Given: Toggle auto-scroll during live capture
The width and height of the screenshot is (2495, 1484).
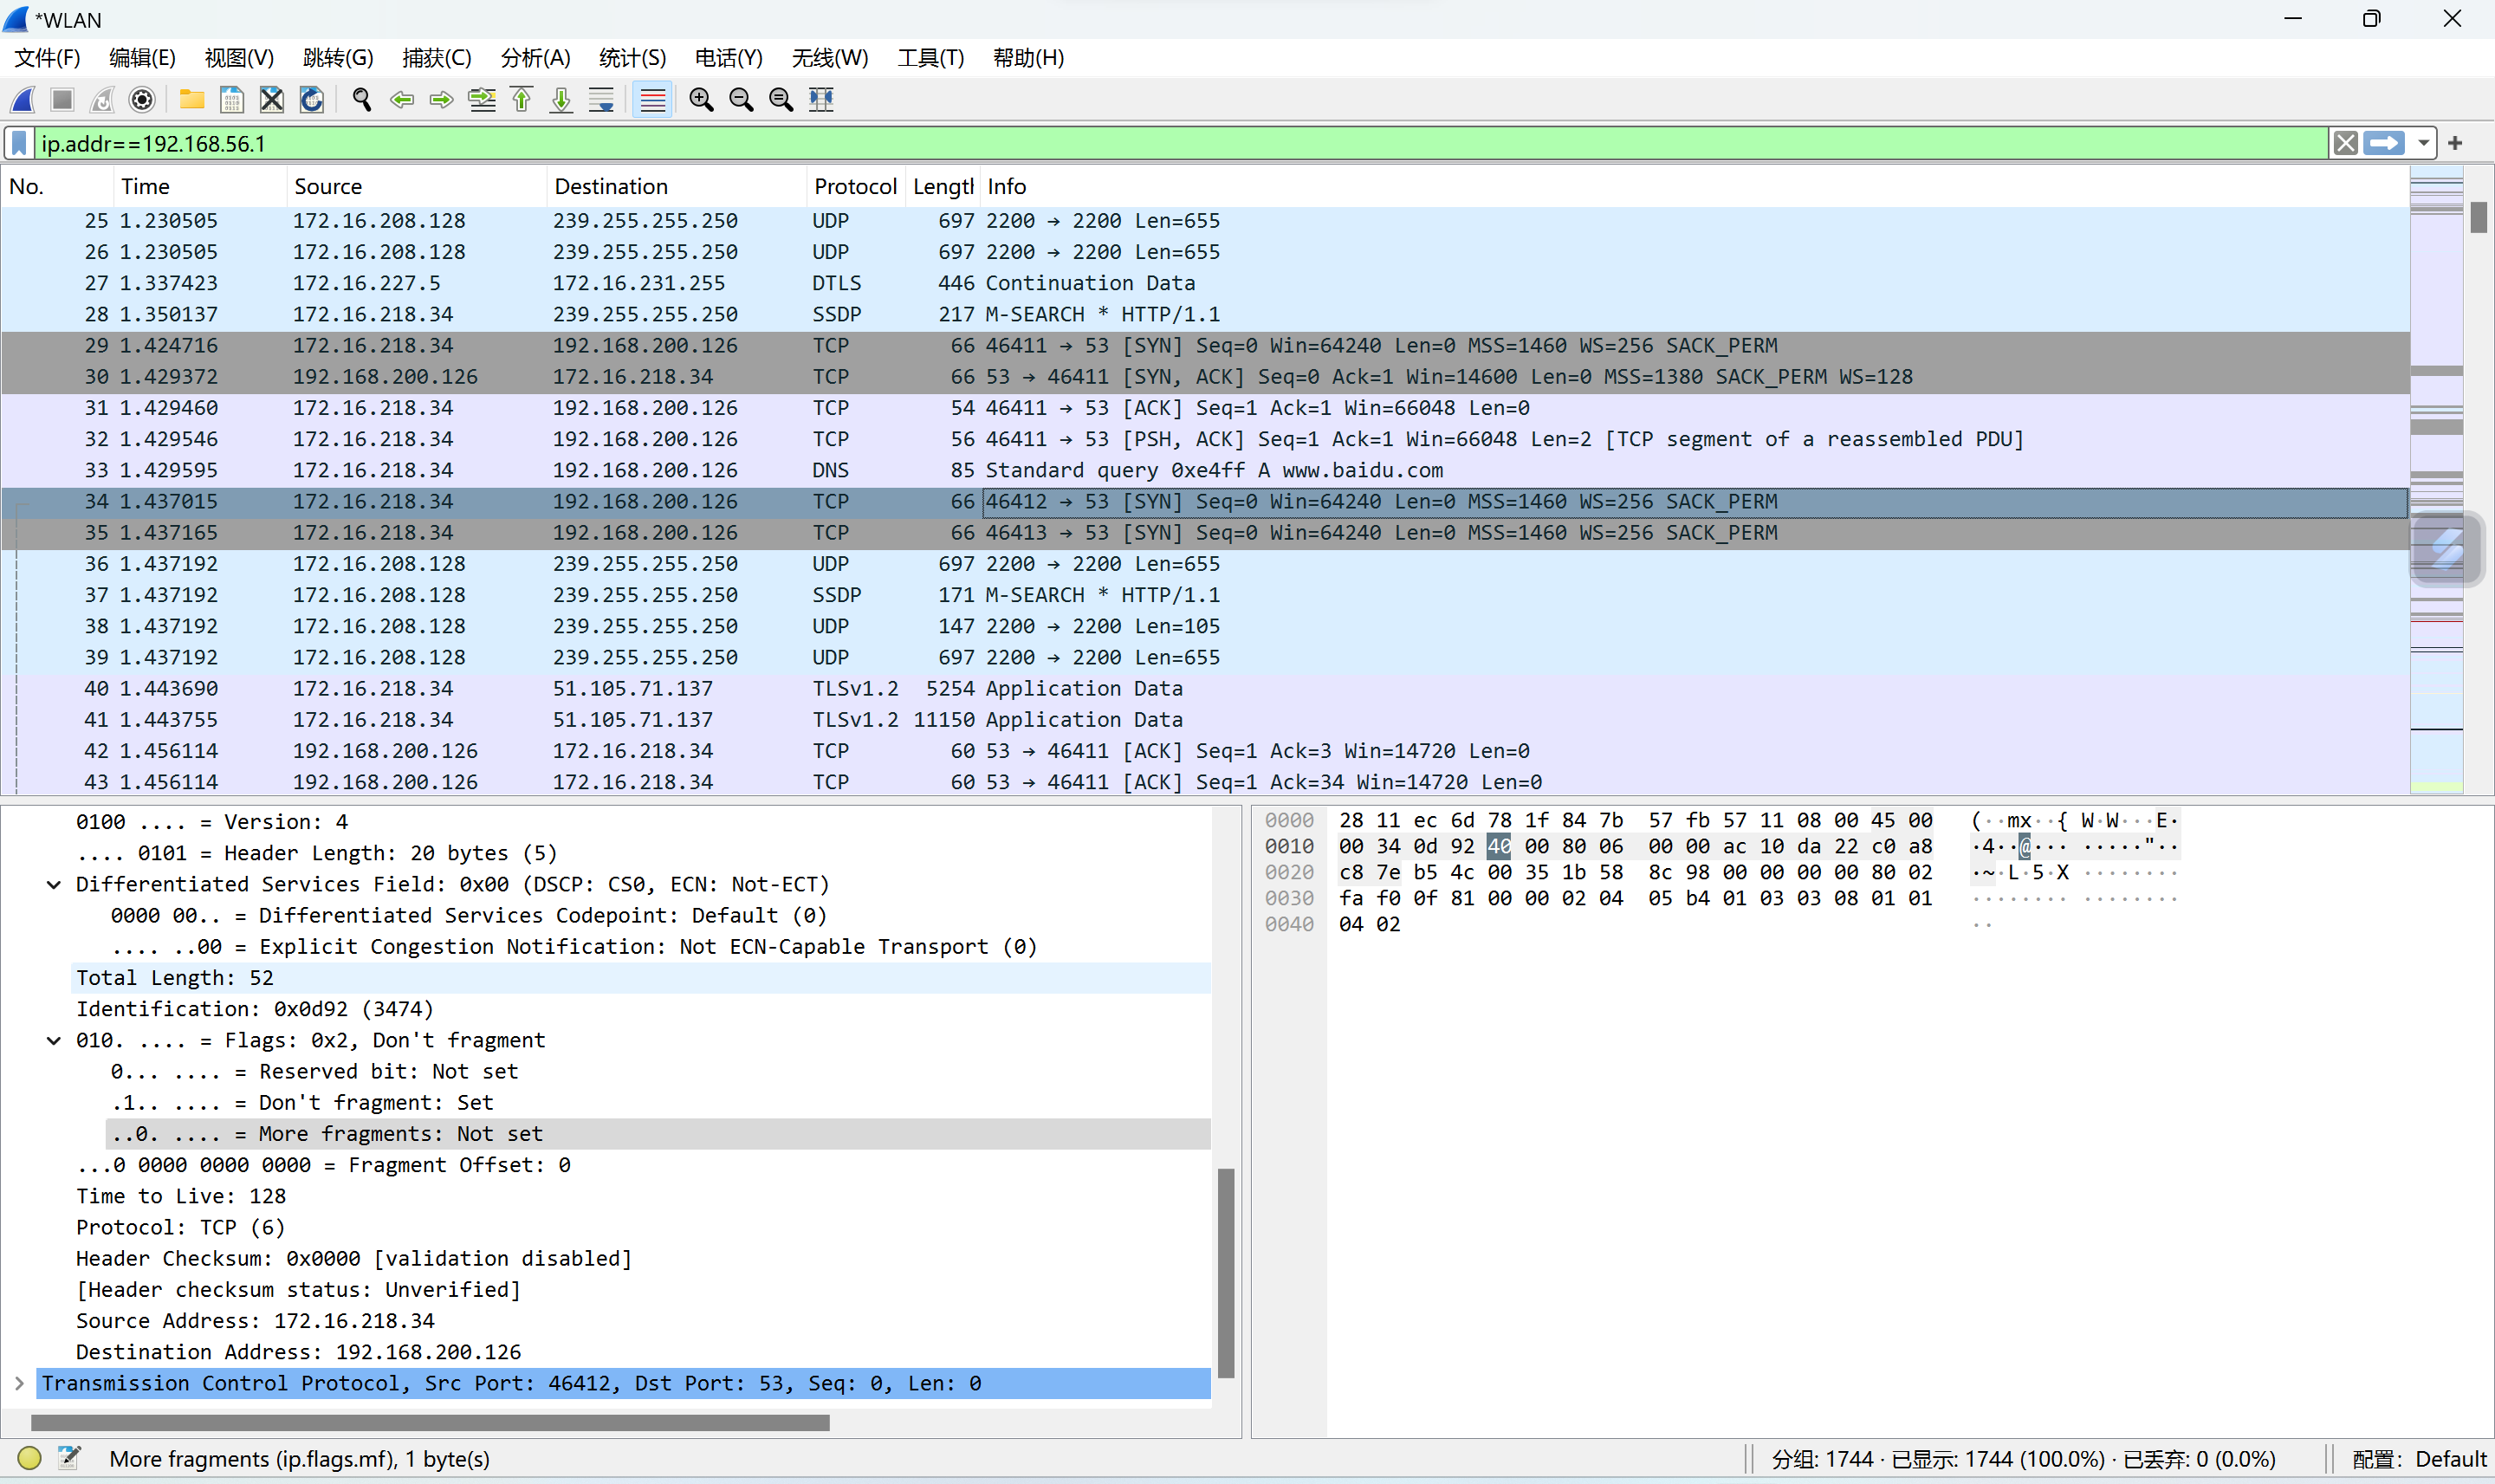Looking at the screenshot, I should 601,99.
